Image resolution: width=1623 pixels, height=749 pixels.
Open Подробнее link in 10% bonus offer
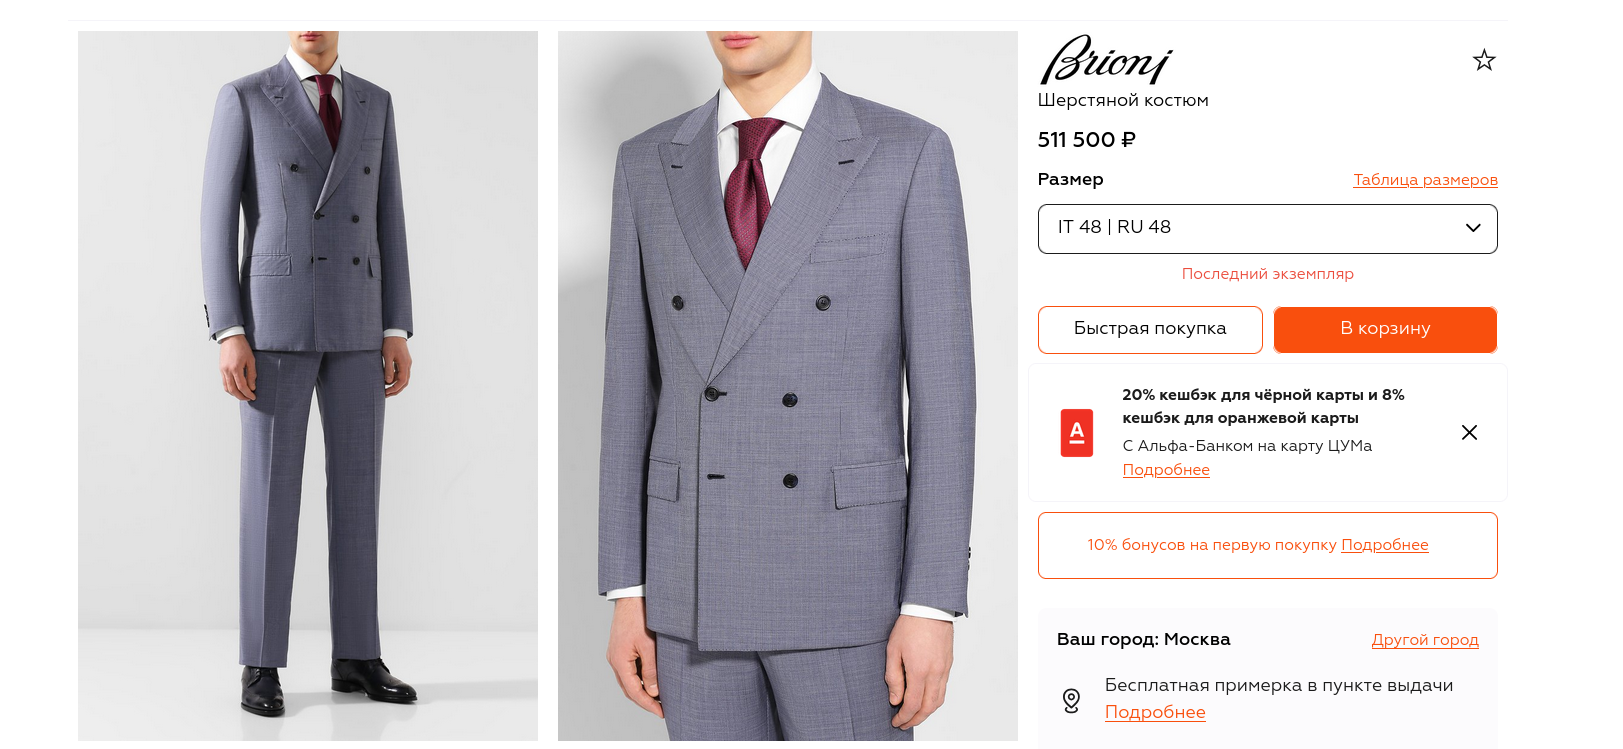click(x=1384, y=545)
